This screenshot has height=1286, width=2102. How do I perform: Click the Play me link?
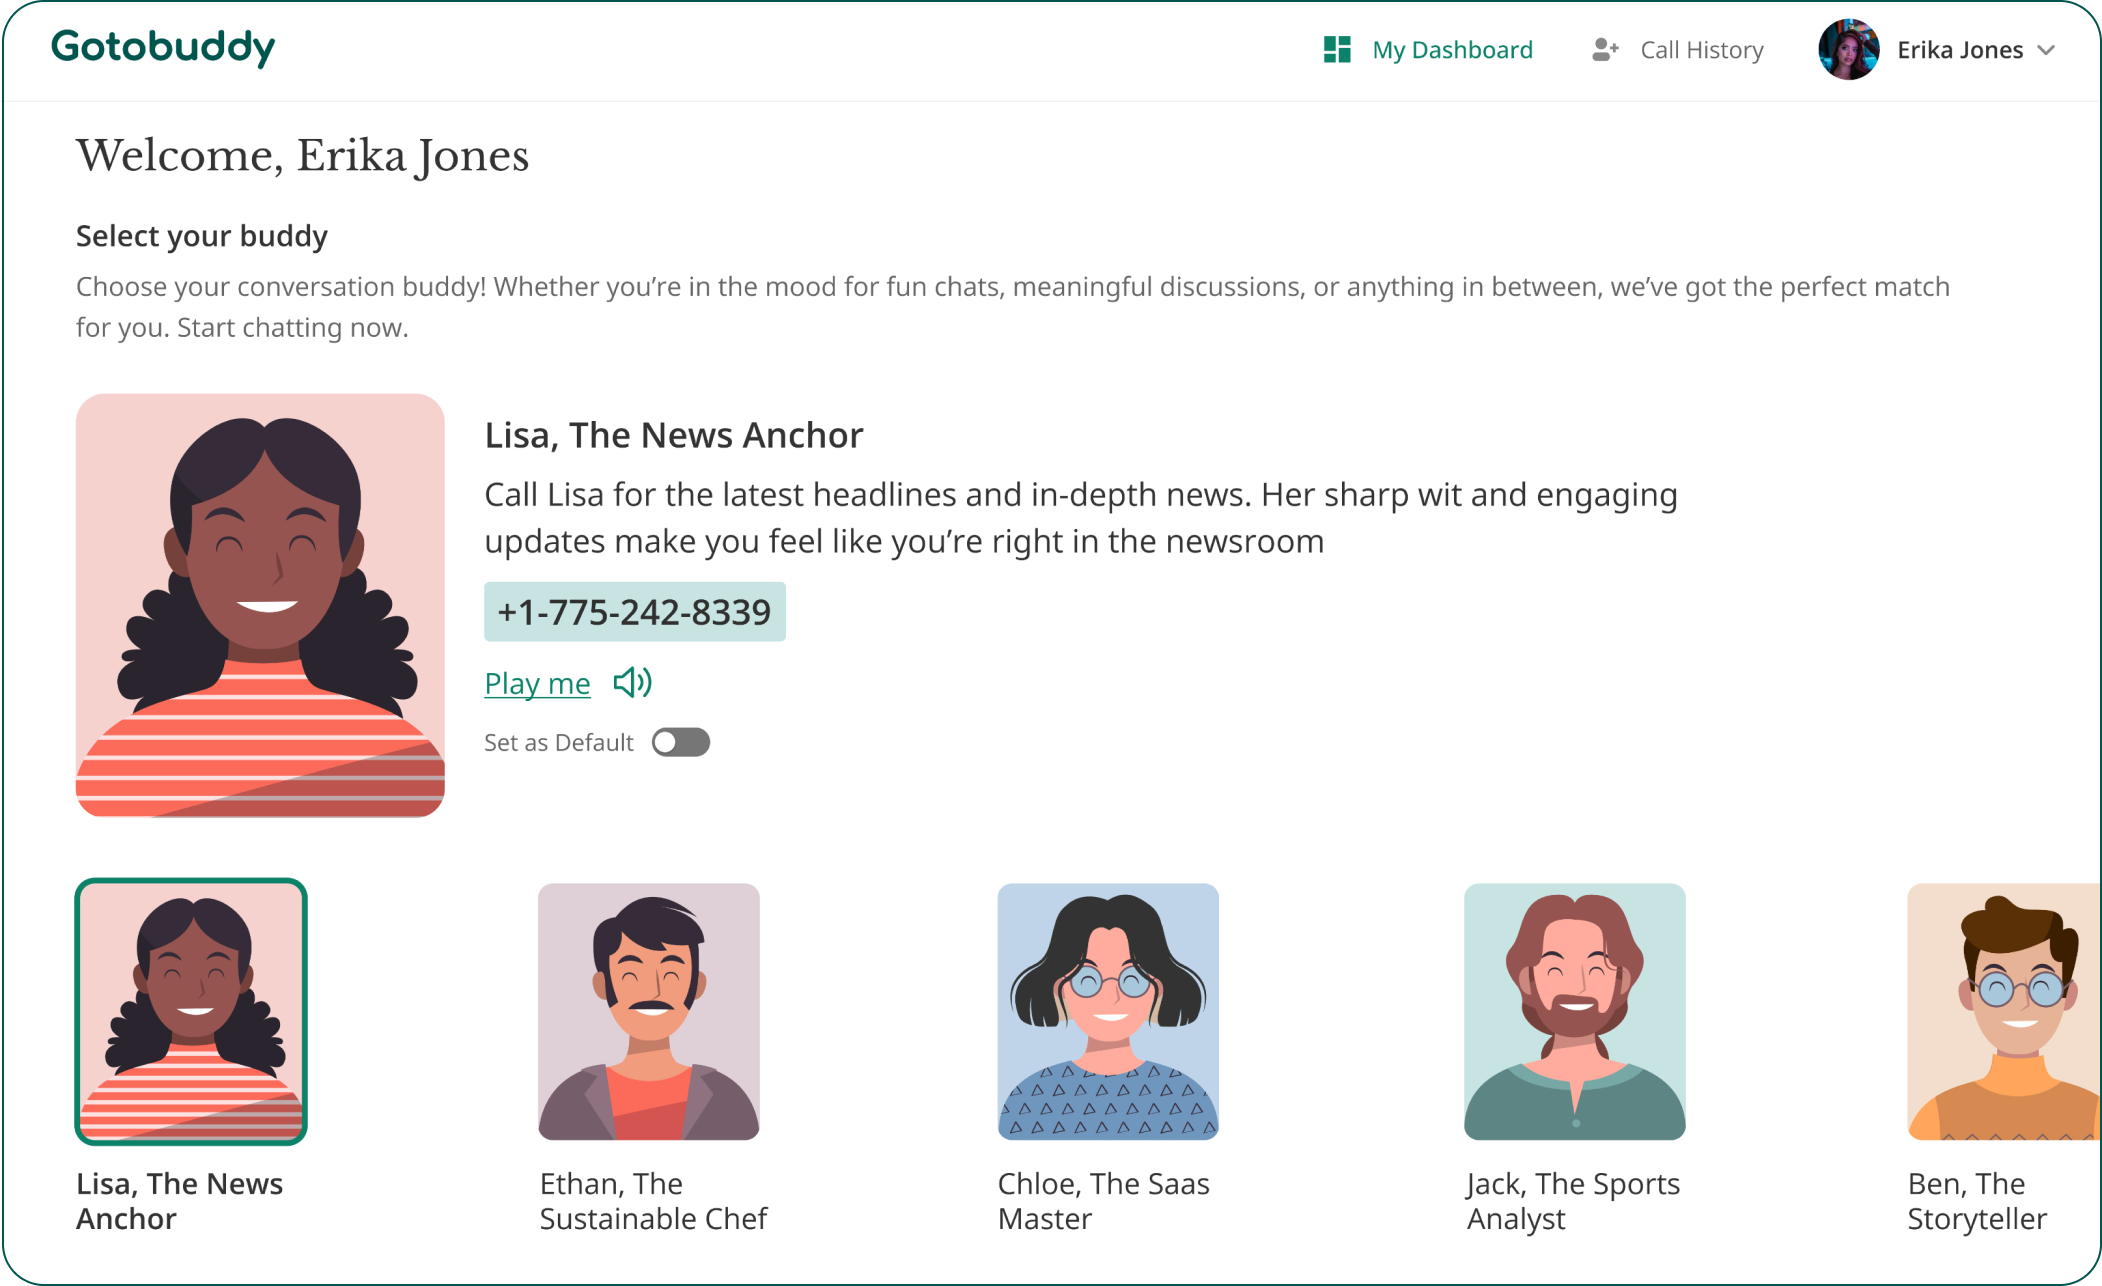click(538, 683)
